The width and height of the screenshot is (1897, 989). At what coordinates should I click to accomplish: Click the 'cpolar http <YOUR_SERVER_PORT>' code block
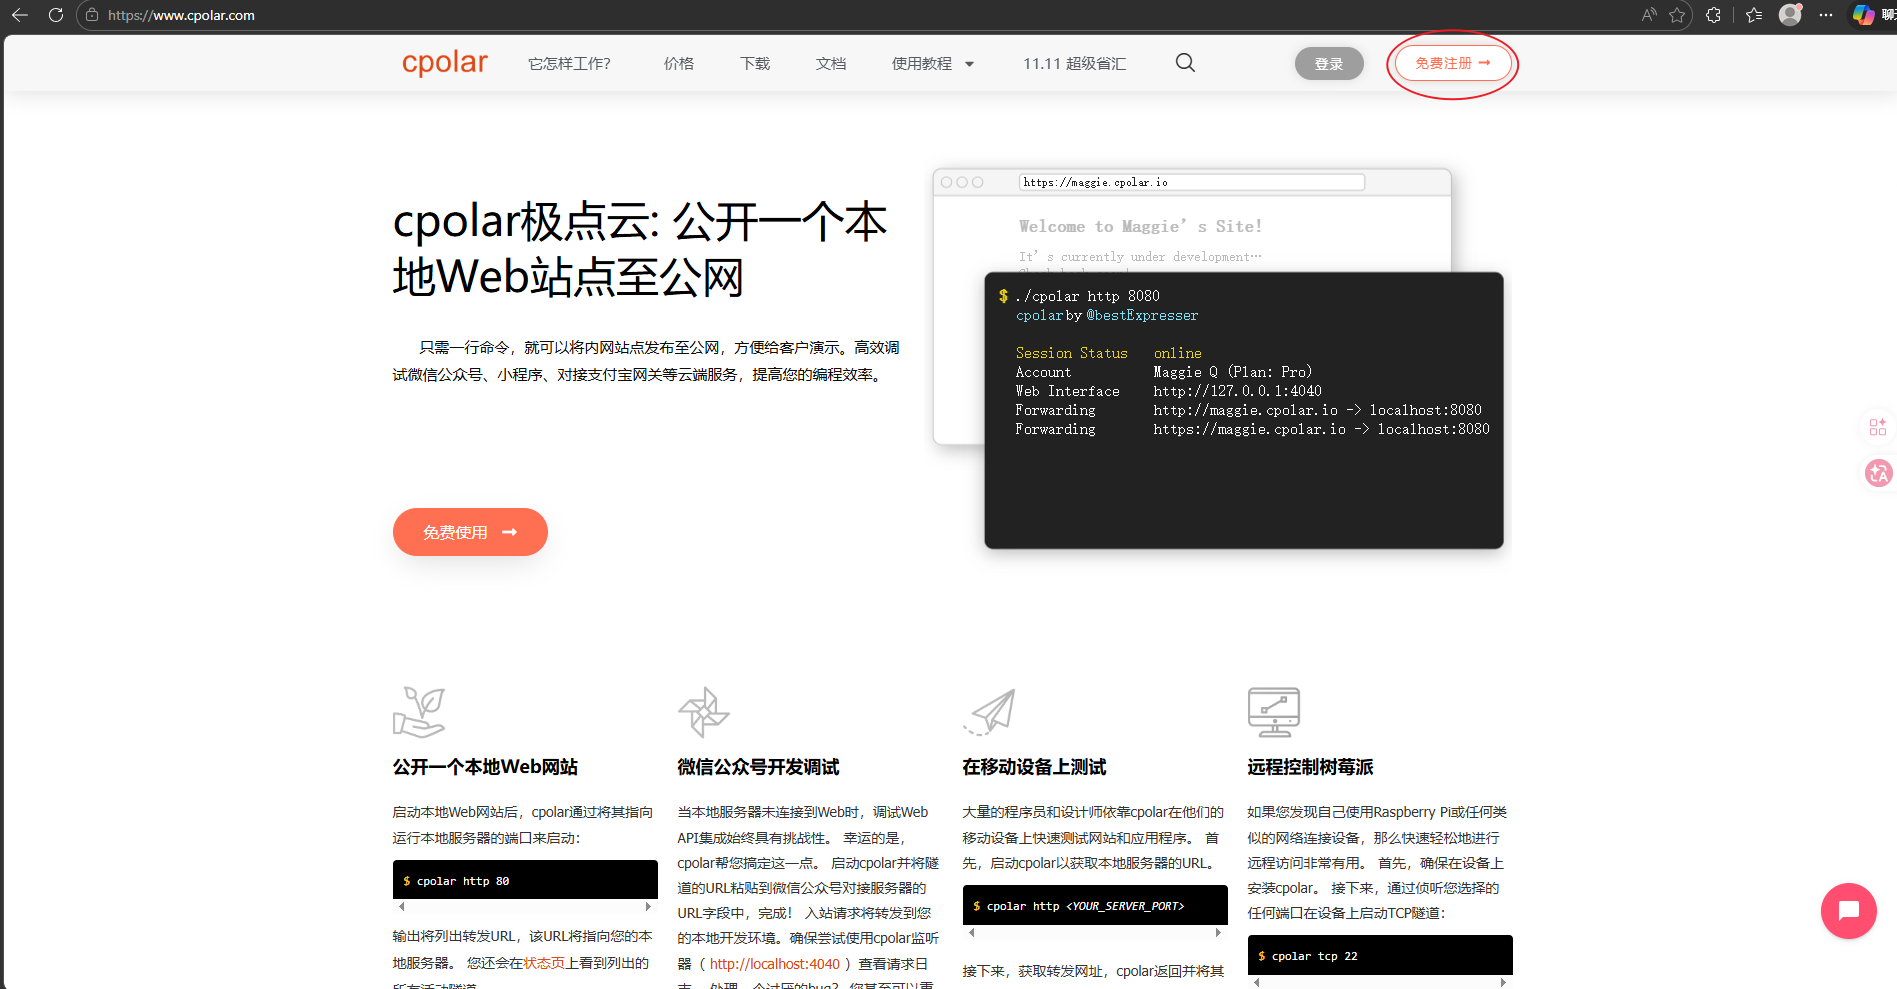tap(1095, 905)
